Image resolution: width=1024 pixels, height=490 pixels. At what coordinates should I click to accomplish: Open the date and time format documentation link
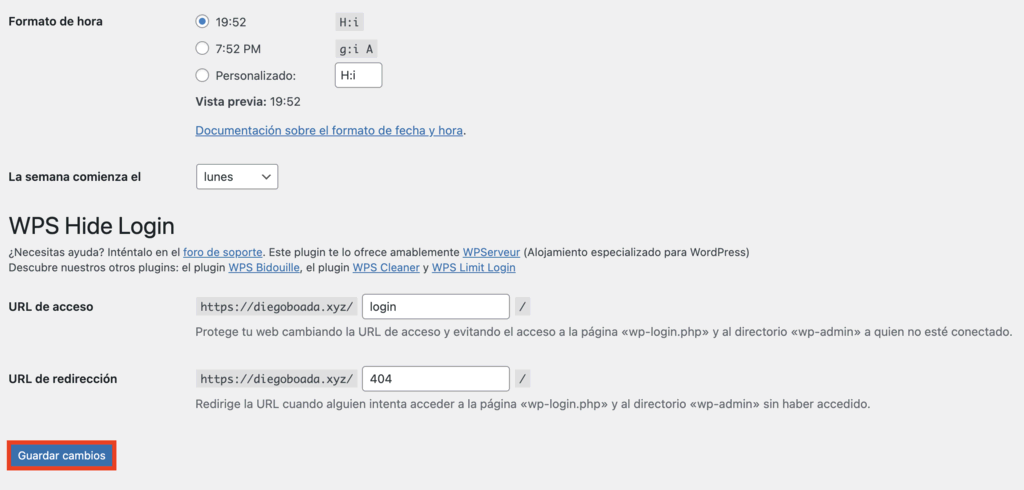(x=329, y=130)
